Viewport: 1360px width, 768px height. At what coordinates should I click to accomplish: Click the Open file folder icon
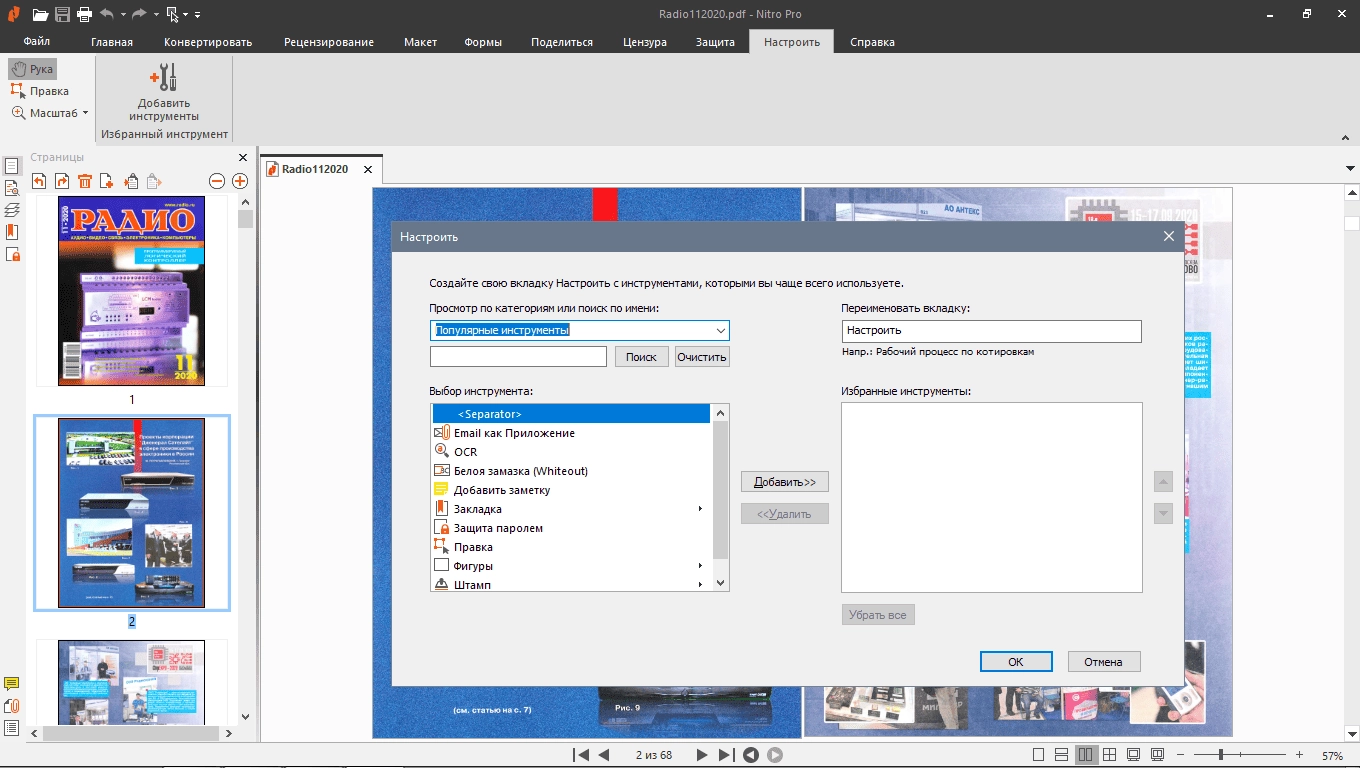coord(40,14)
